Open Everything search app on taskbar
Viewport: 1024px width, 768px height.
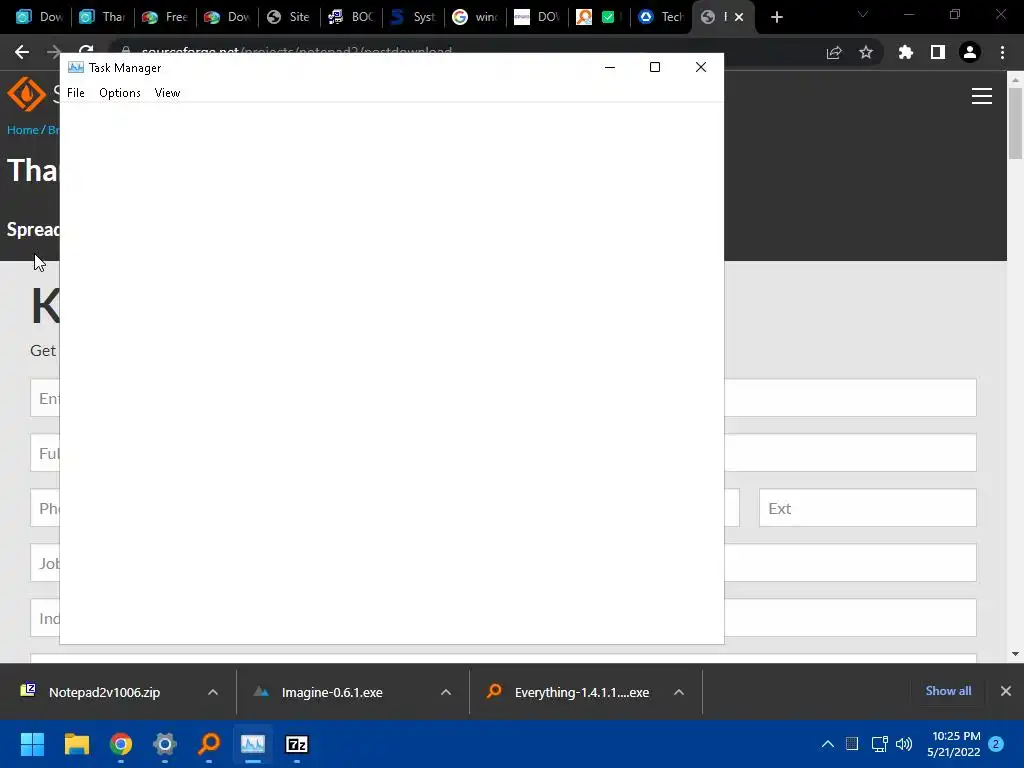point(209,744)
